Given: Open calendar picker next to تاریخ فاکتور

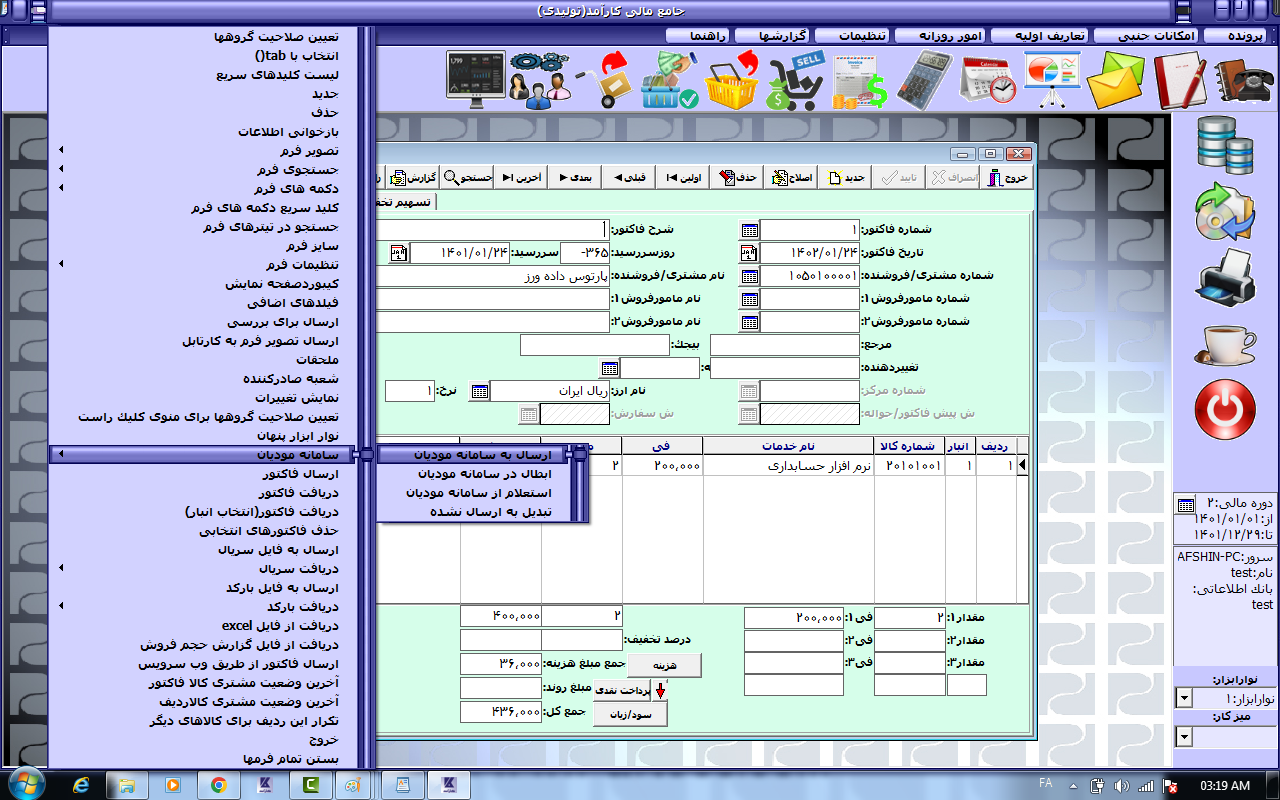Looking at the screenshot, I should [x=749, y=253].
